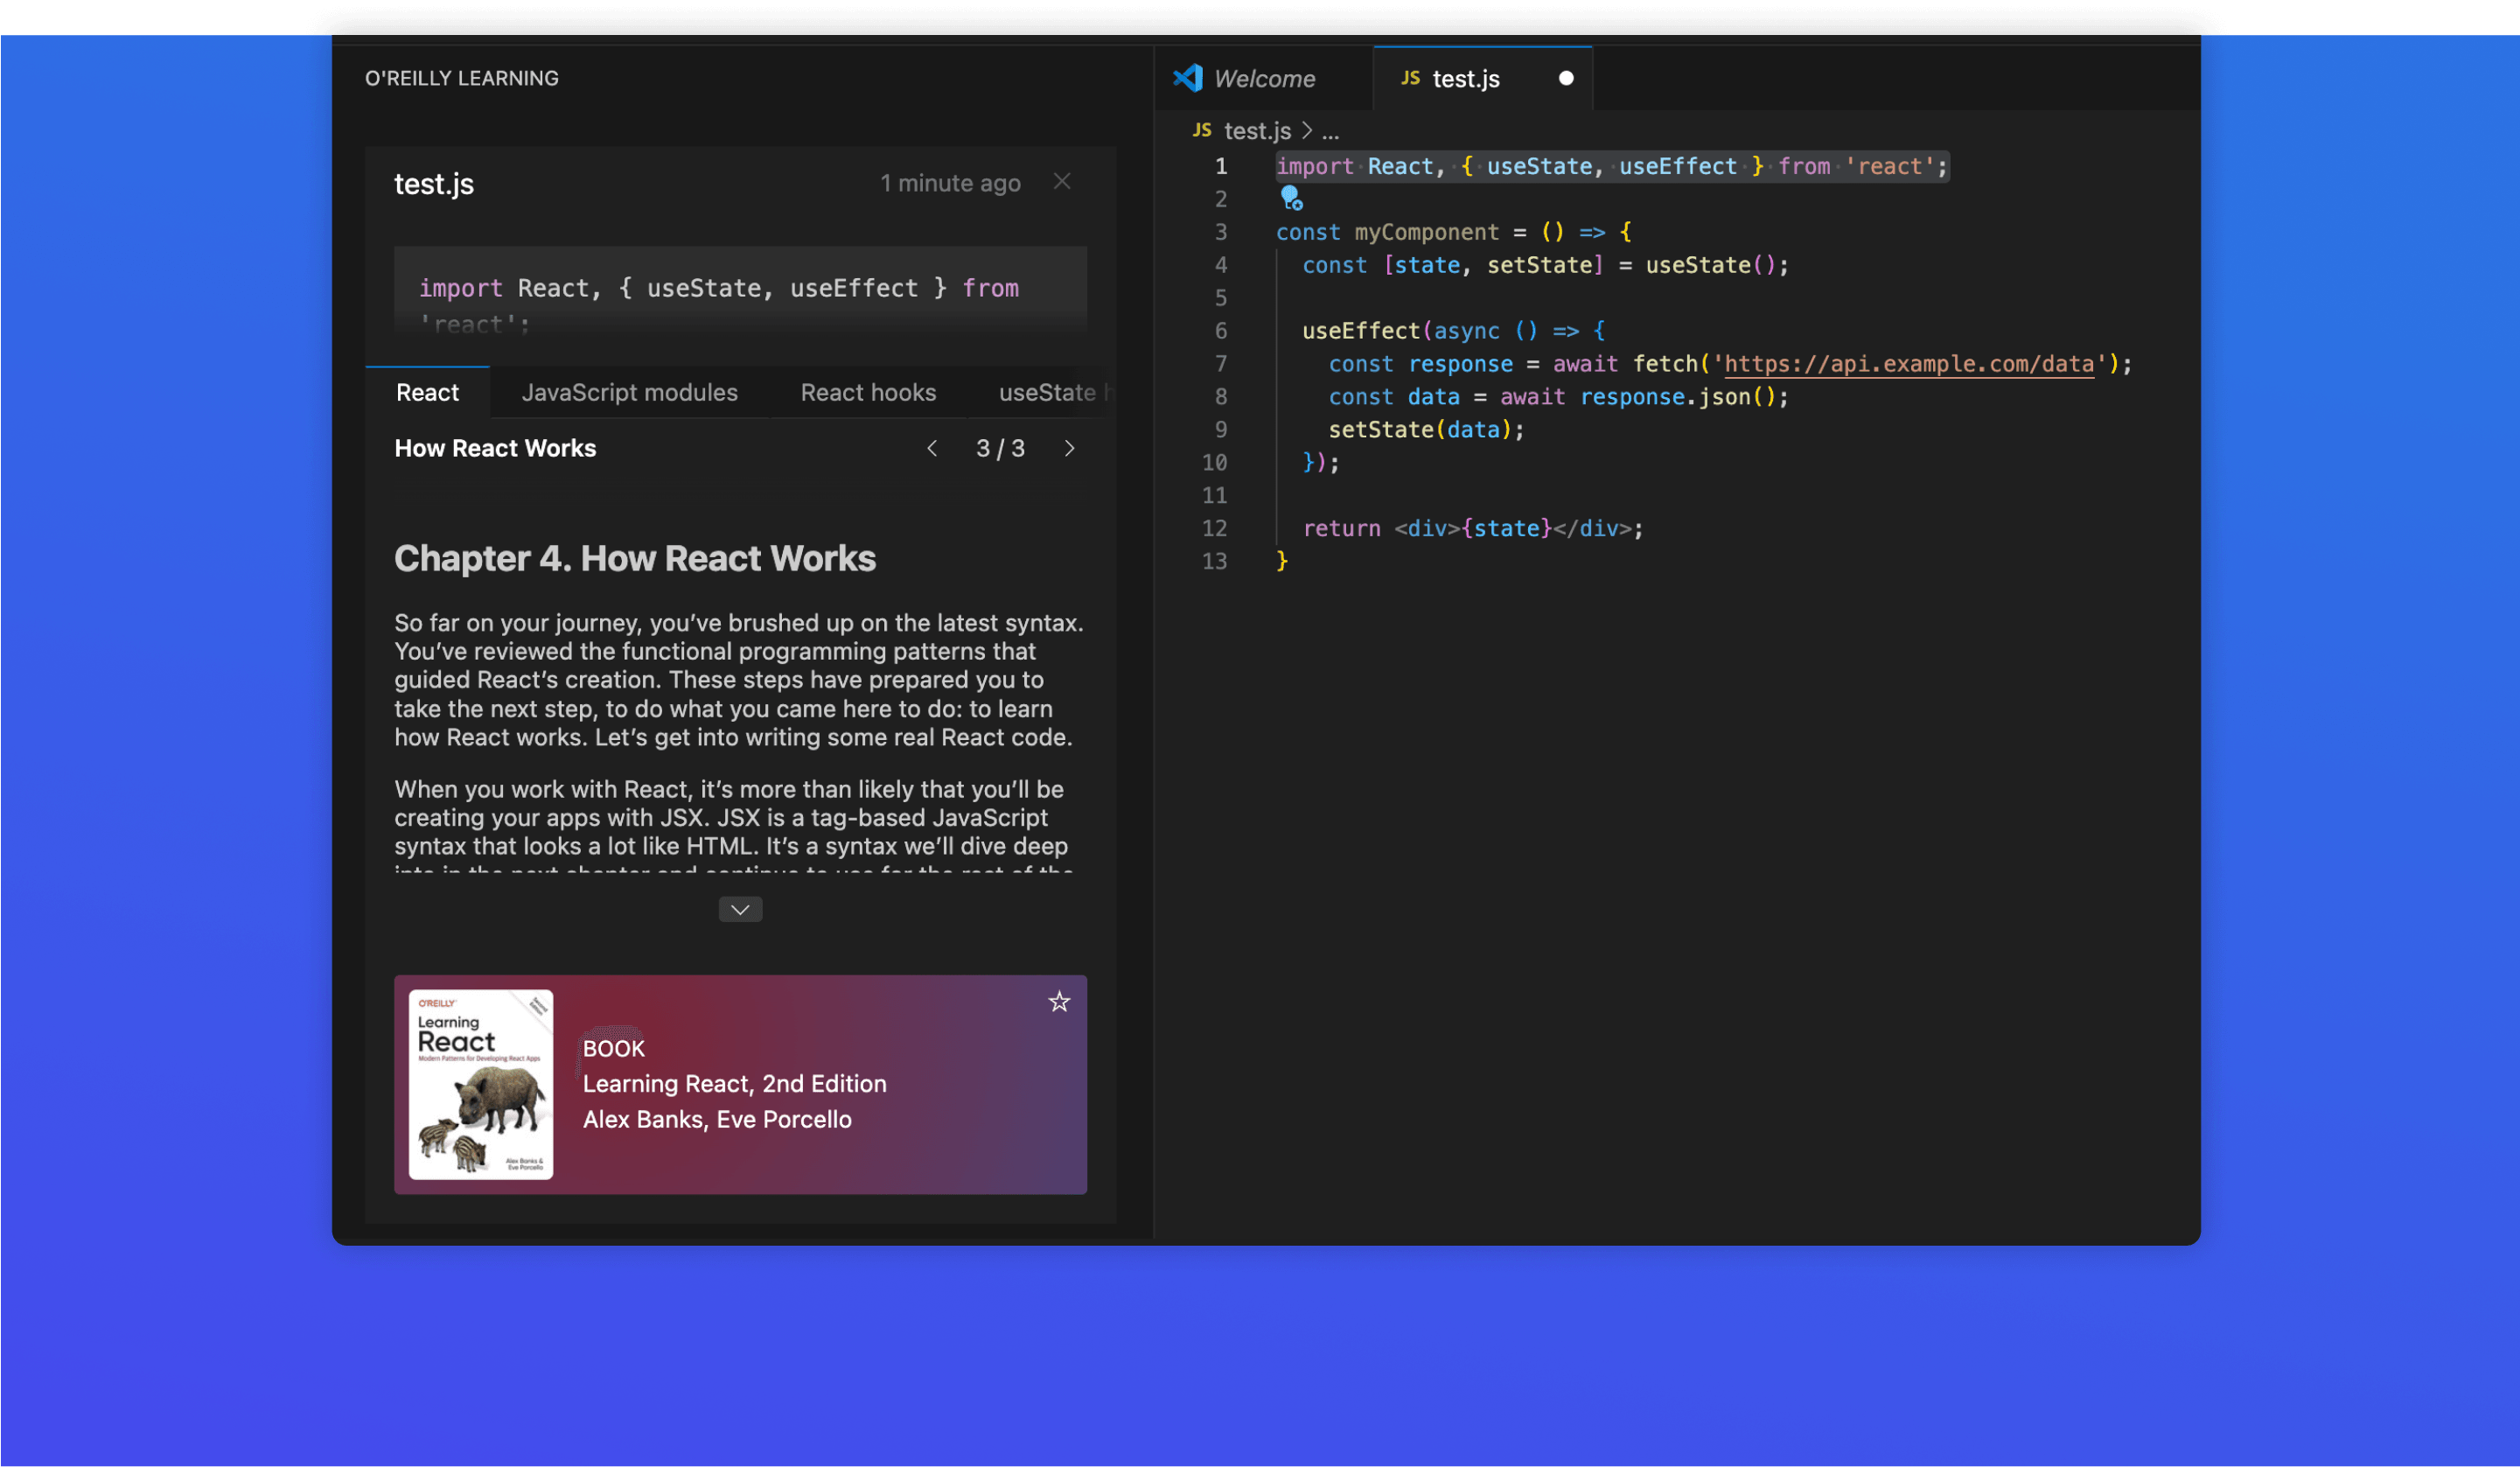Click 'response.json()' on line 8

(x=1677, y=397)
